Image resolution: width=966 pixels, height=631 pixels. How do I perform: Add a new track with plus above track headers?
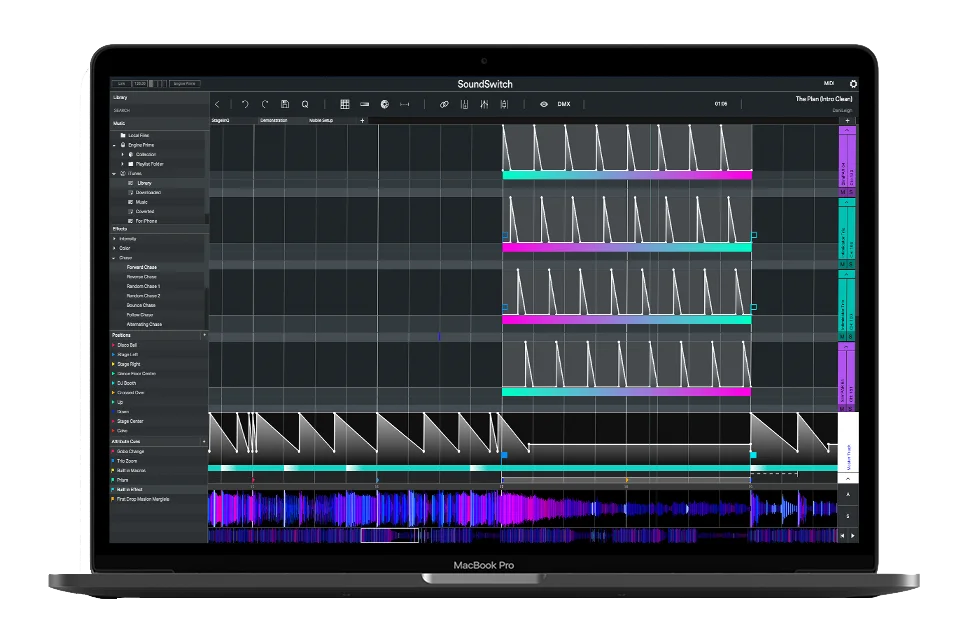(848, 121)
